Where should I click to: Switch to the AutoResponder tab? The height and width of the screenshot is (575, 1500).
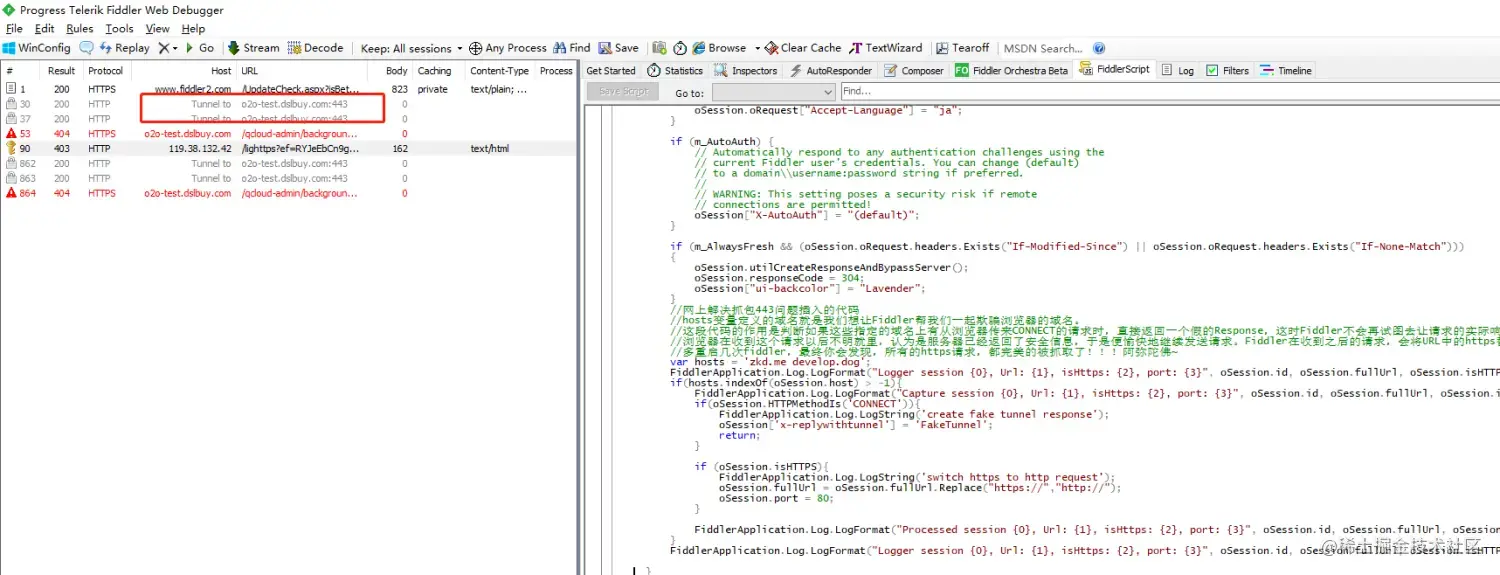(831, 71)
